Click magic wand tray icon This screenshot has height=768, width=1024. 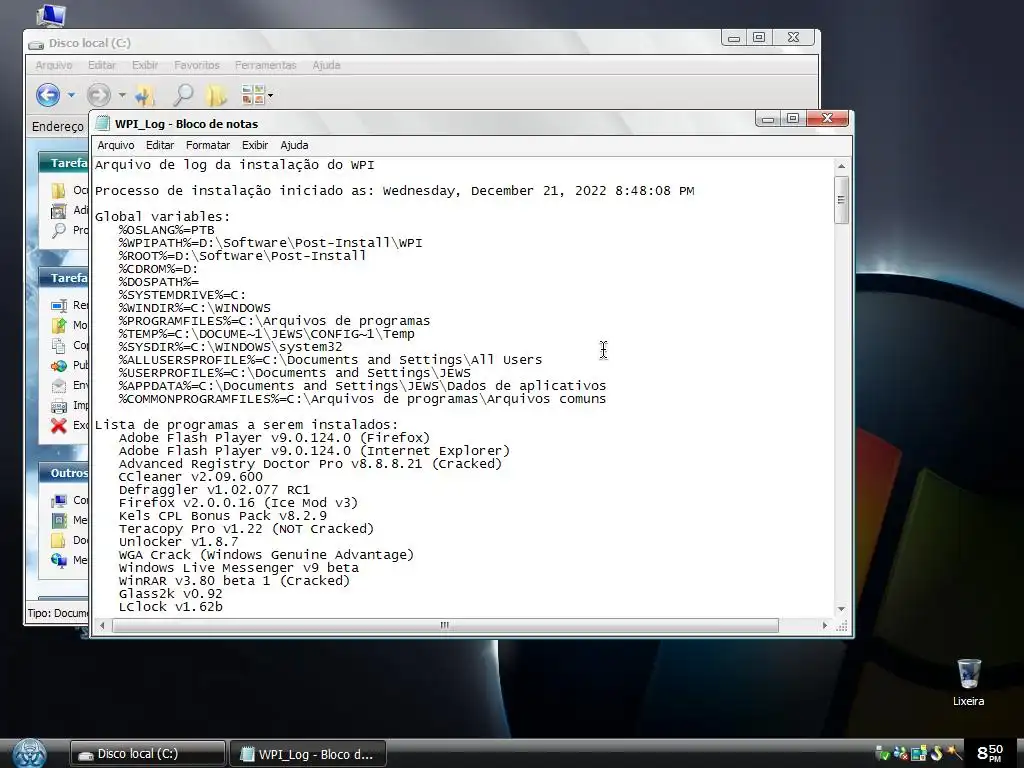click(x=955, y=753)
